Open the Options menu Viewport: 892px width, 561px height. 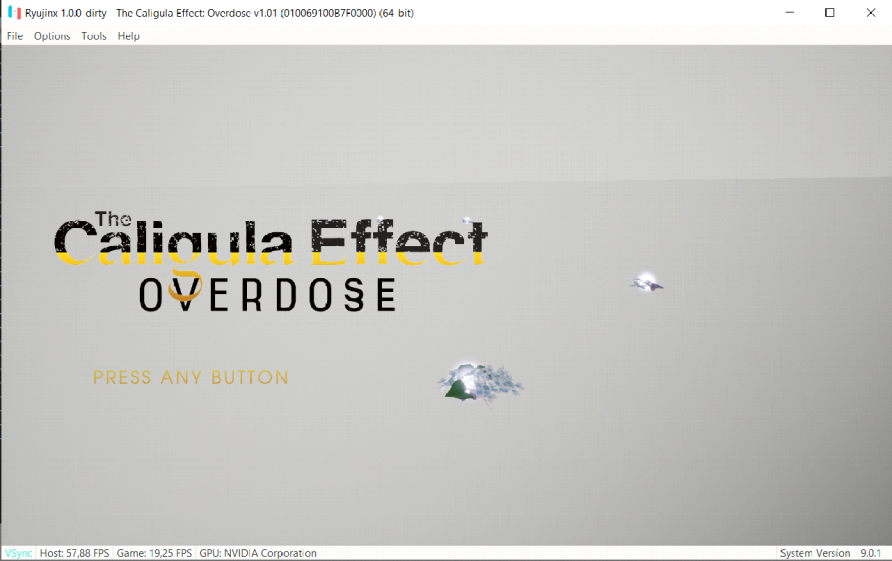[52, 36]
